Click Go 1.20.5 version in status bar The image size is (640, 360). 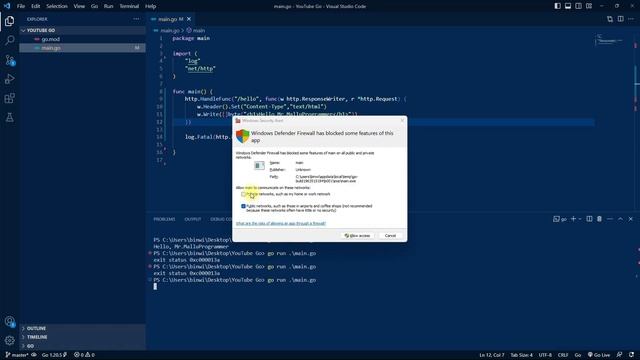[54, 355]
